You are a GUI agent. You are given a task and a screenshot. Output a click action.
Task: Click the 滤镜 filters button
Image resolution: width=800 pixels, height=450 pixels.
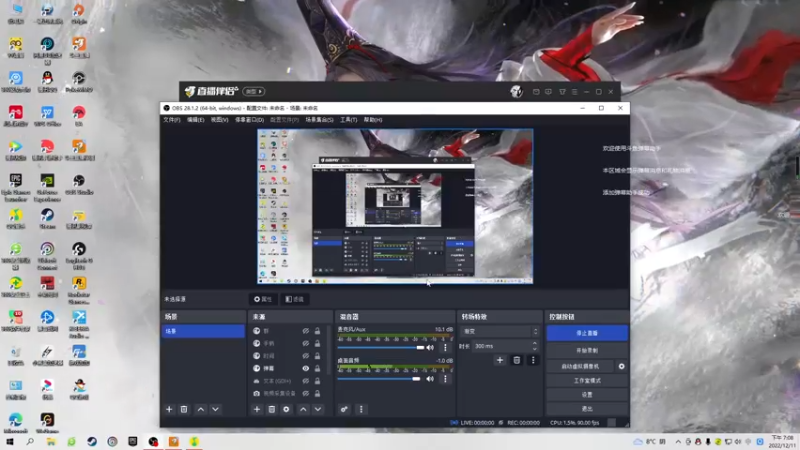[x=295, y=299]
